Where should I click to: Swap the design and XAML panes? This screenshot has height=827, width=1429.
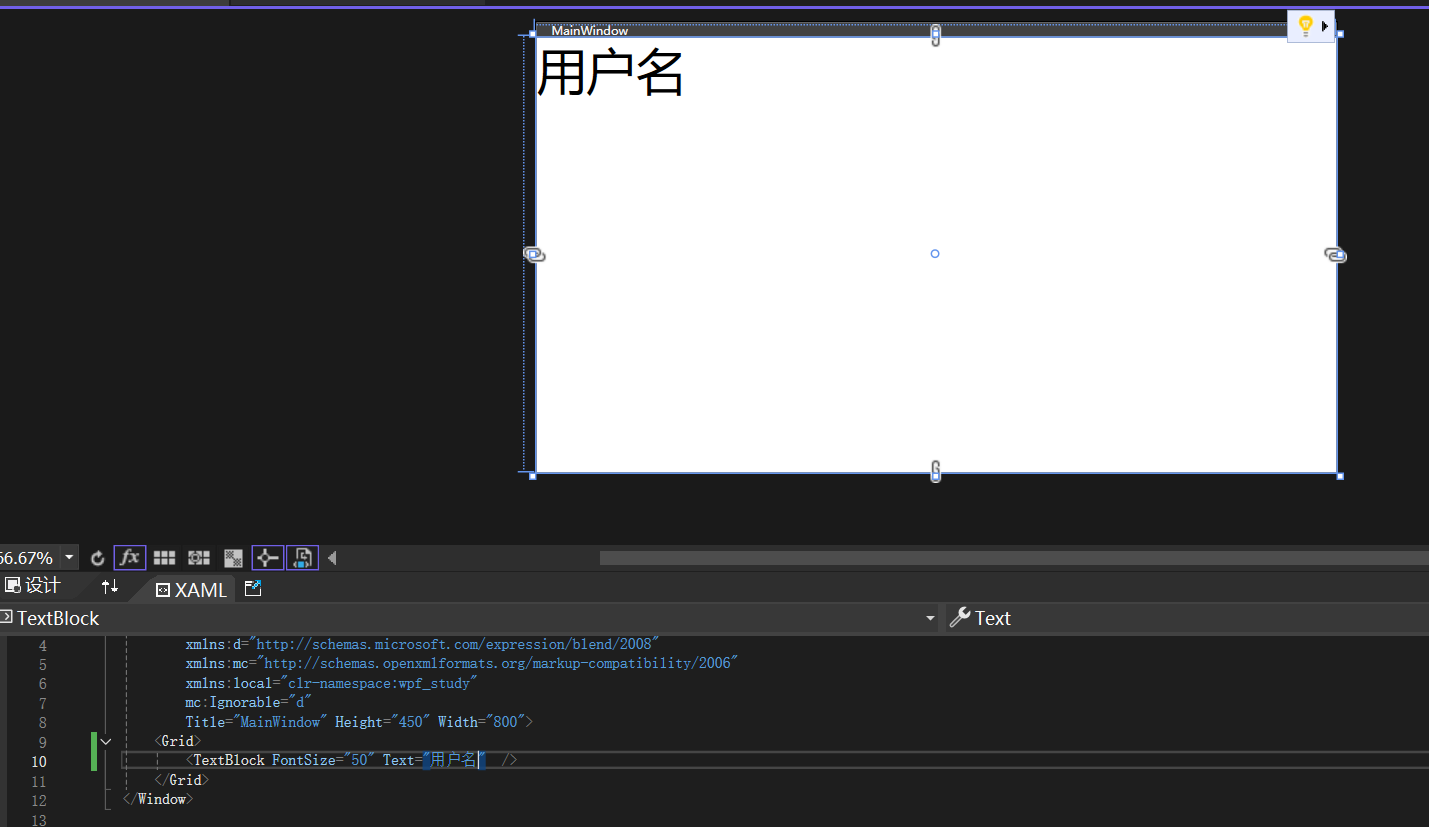point(110,586)
